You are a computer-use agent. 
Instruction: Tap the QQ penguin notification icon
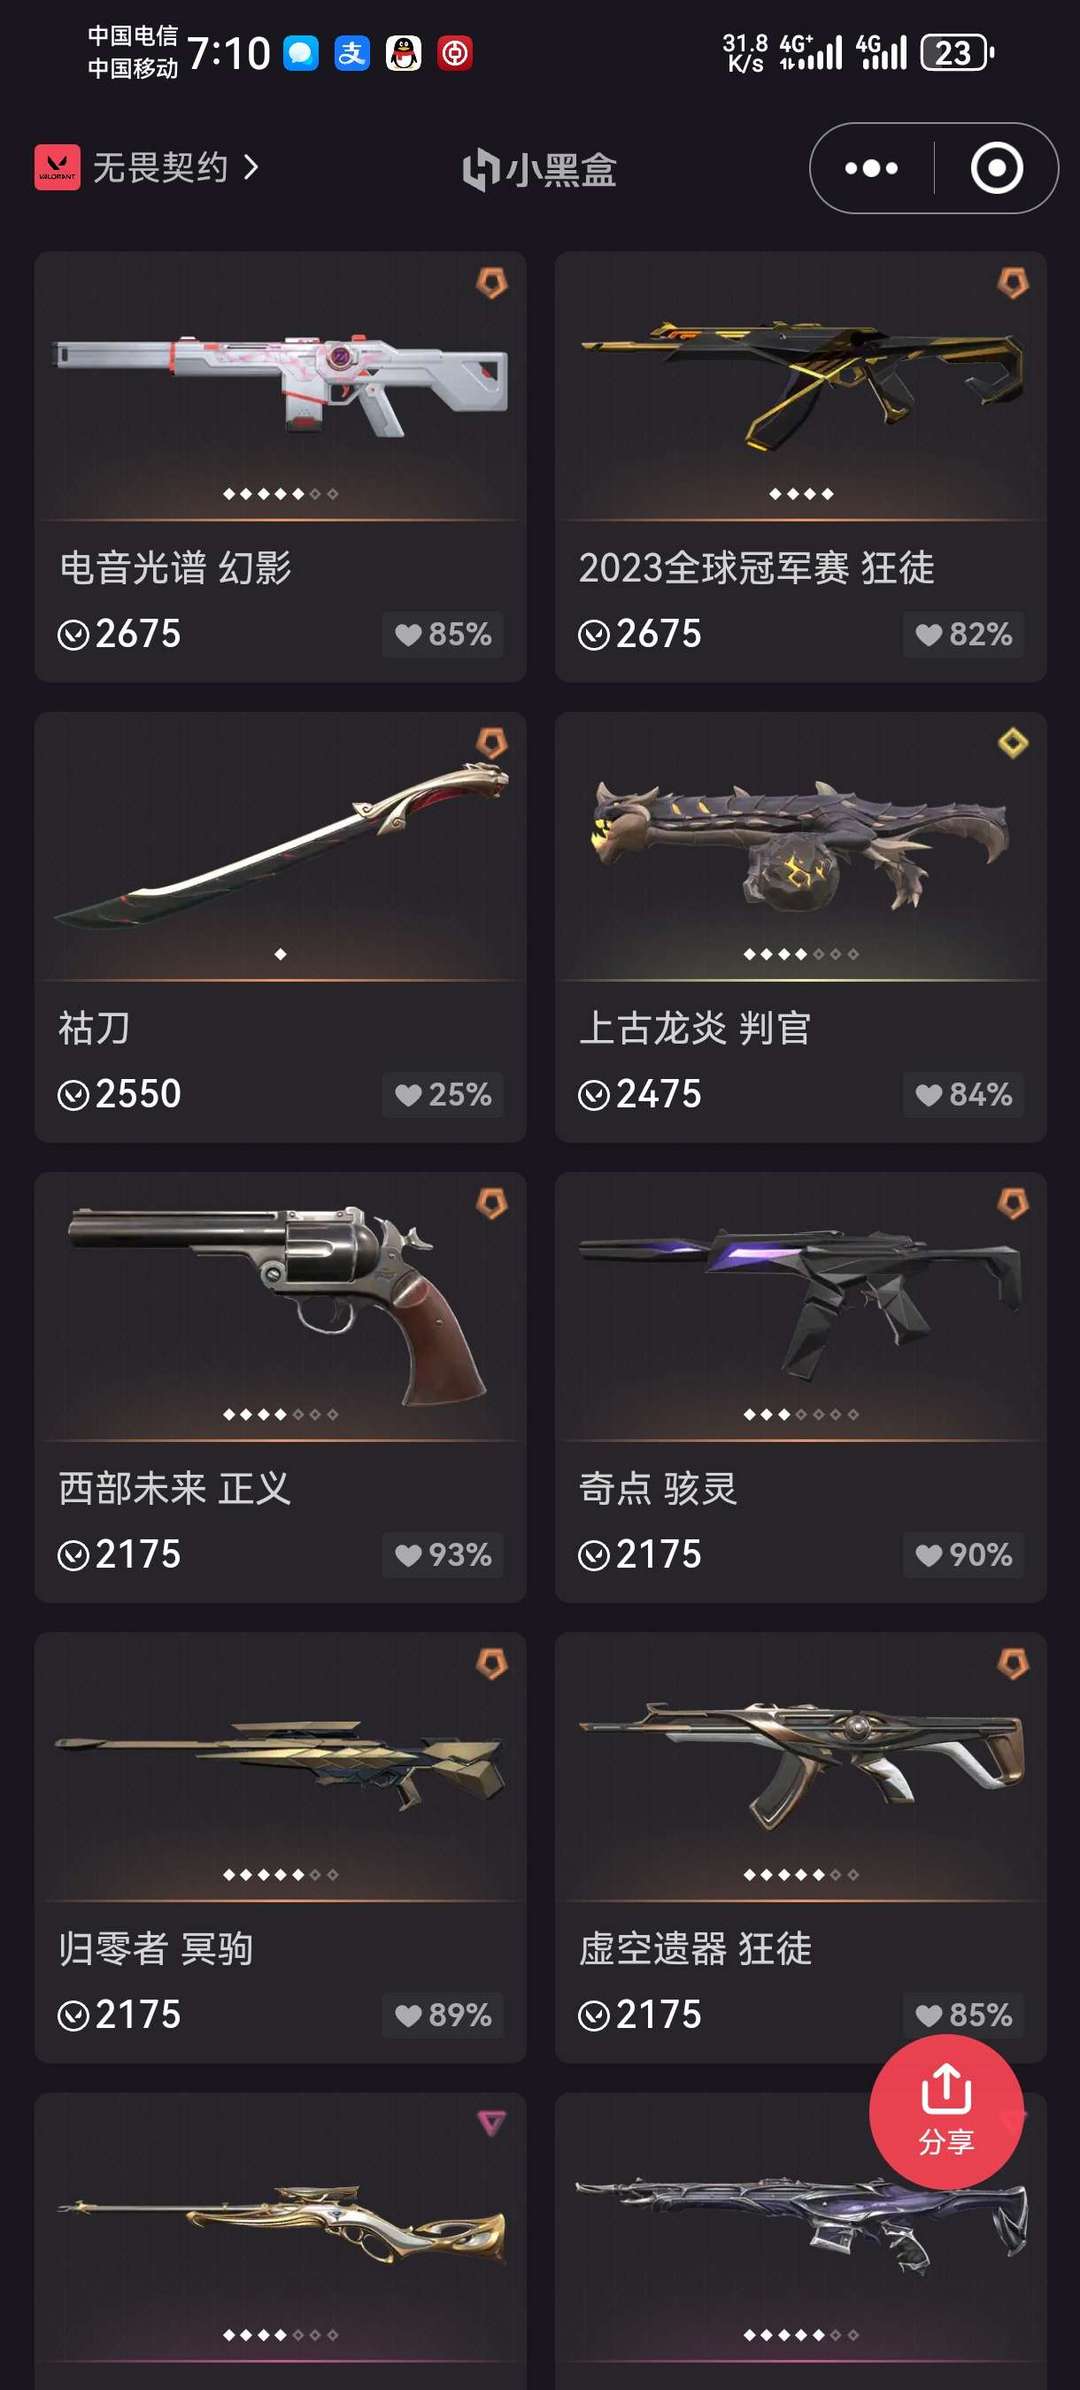pyautogui.click(x=404, y=53)
